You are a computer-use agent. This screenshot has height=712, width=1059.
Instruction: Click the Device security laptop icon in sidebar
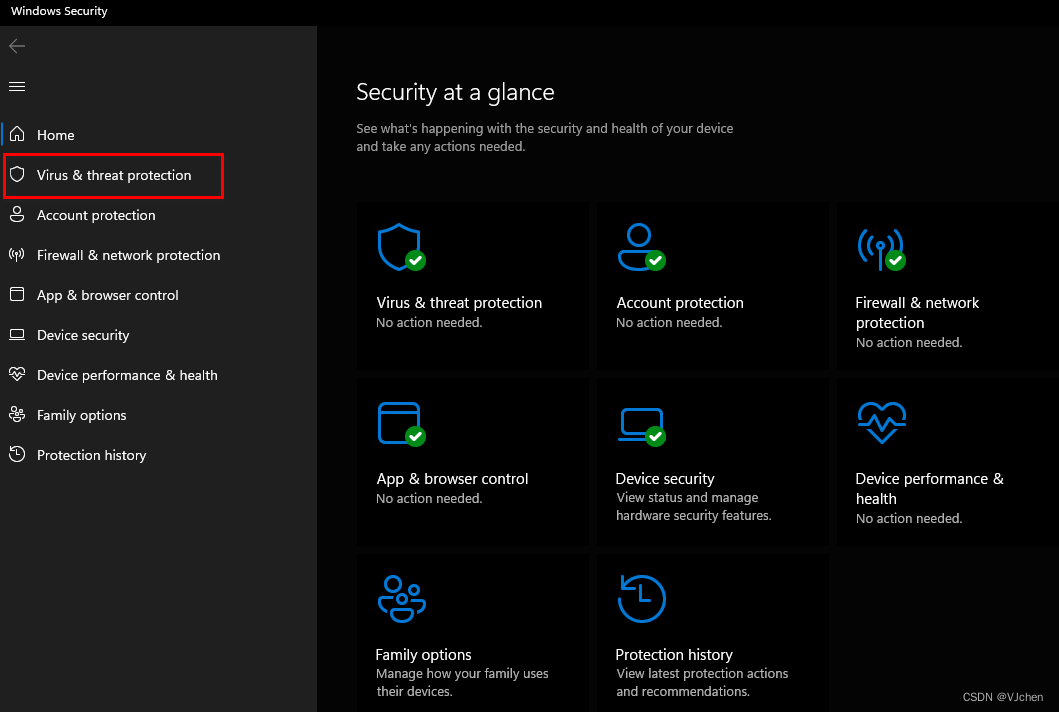click(x=17, y=334)
